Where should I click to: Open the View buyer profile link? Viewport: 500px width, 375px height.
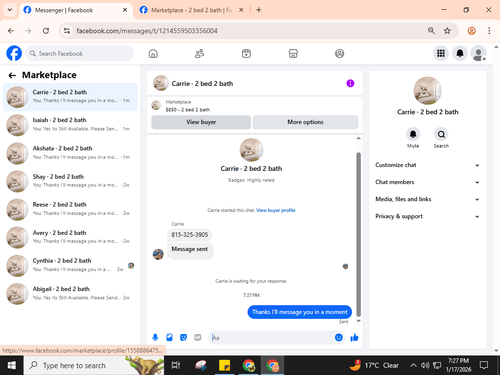(x=276, y=210)
